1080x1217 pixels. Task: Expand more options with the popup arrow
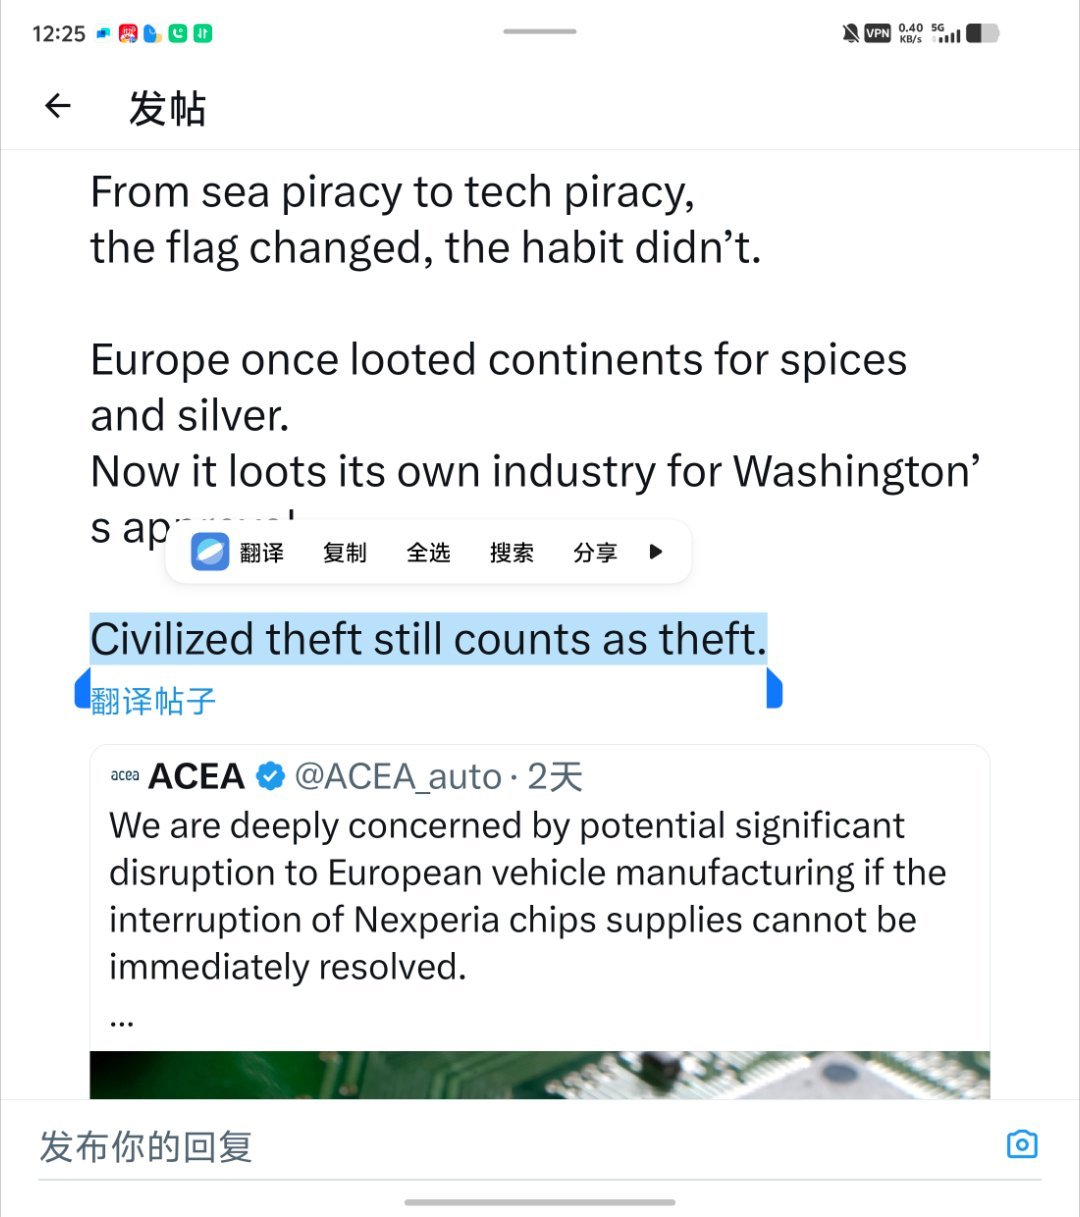pos(656,552)
